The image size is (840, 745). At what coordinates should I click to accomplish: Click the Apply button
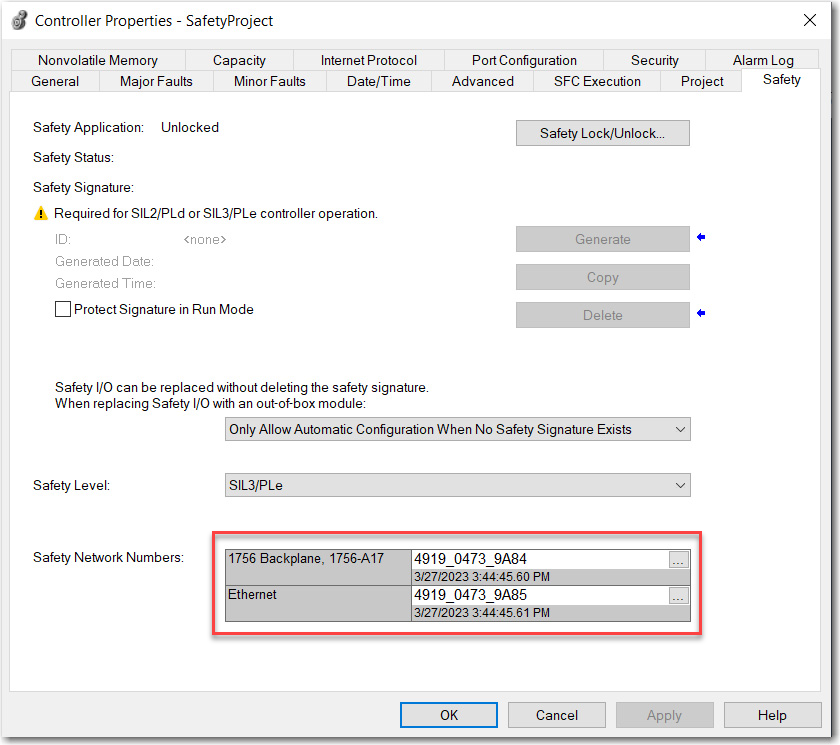(664, 715)
